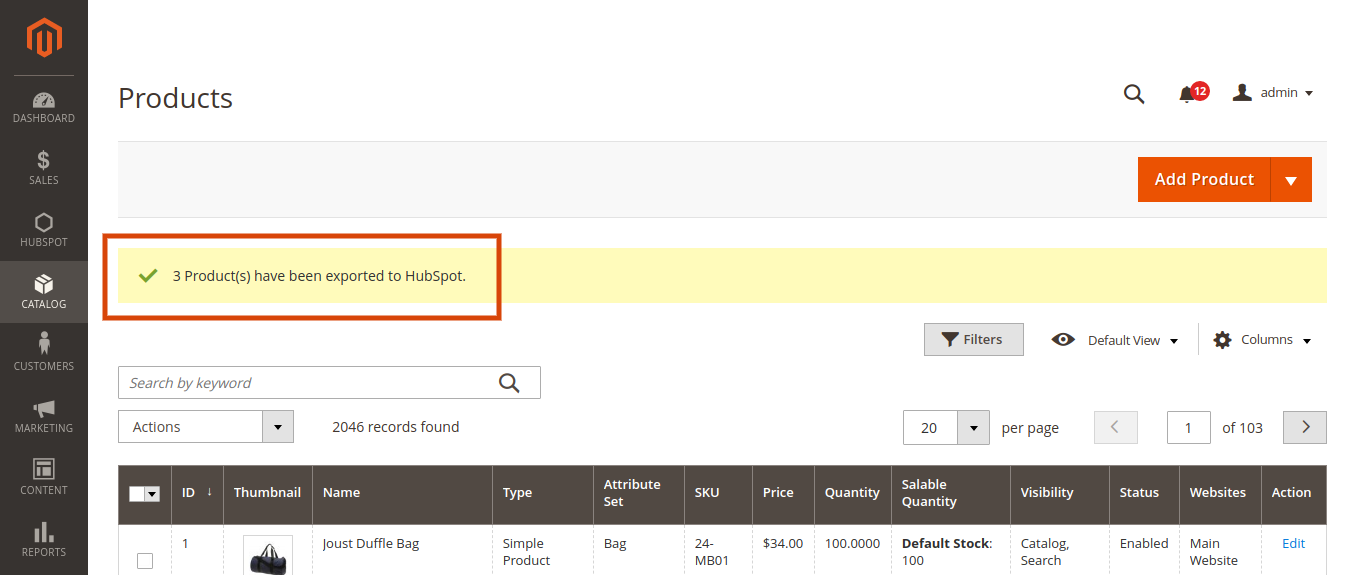Sort by the Type column
The image size is (1357, 575).
[542, 493]
